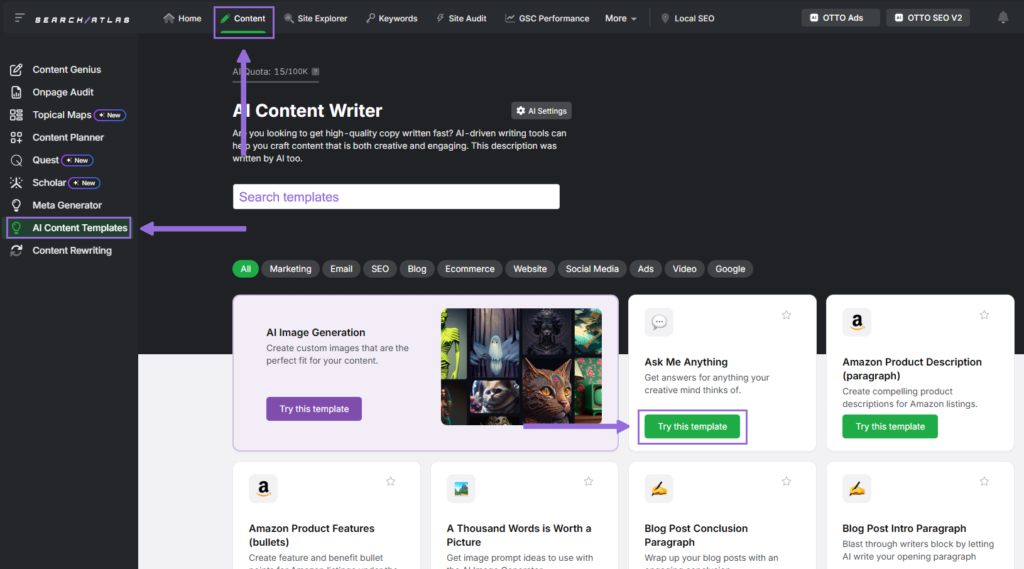Open notifications bell icon
Screen dimensions: 1024x569
[x=1003, y=18]
